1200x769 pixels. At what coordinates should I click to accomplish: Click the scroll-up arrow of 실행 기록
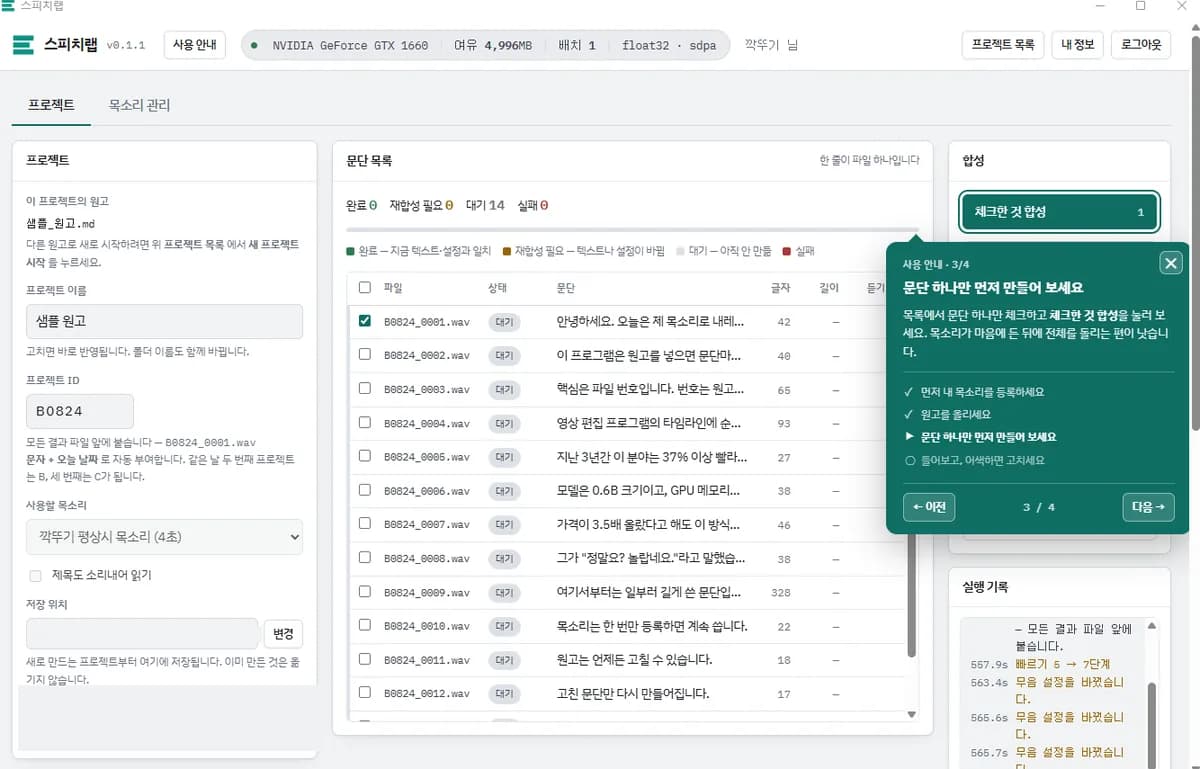click(1151, 627)
